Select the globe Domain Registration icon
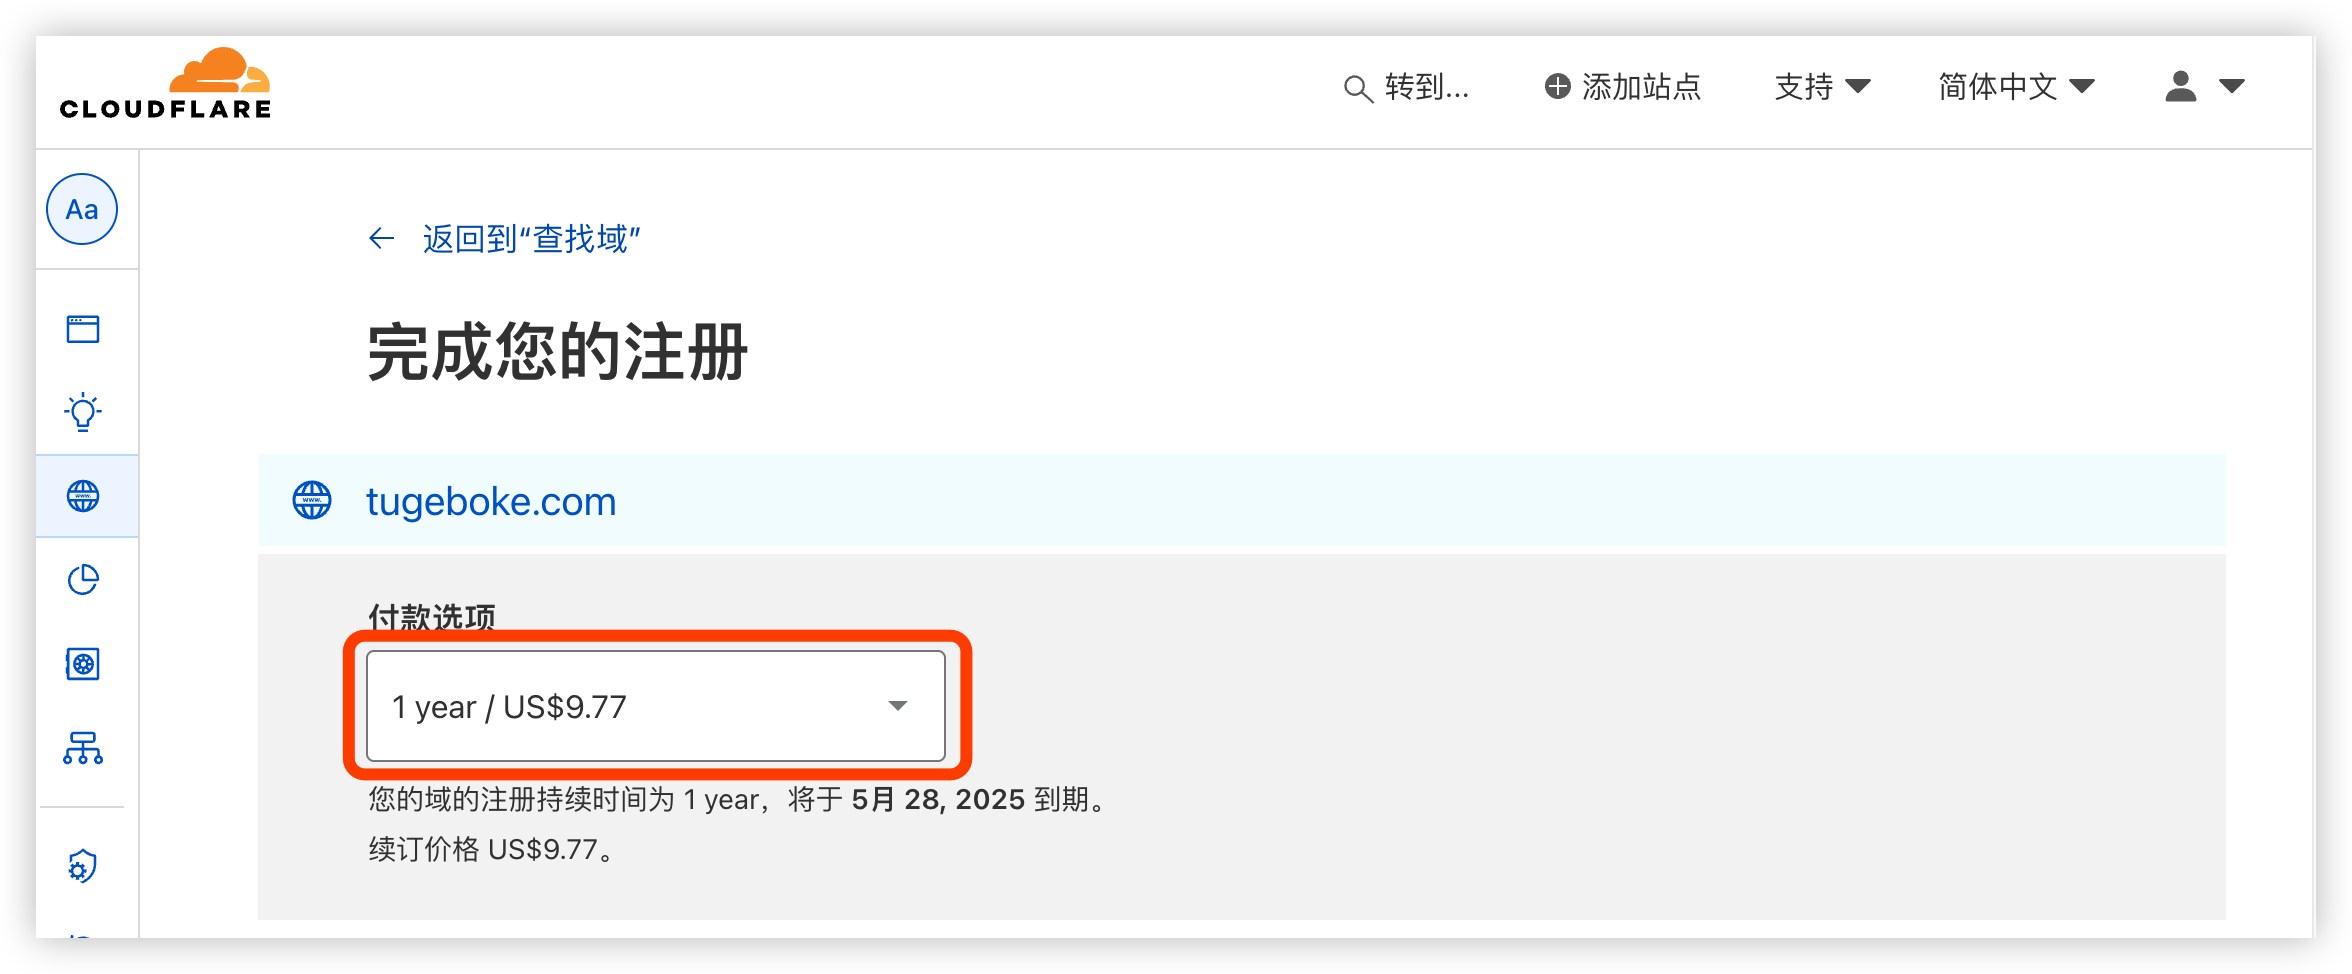2352x974 pixels. tap(83, 496)
